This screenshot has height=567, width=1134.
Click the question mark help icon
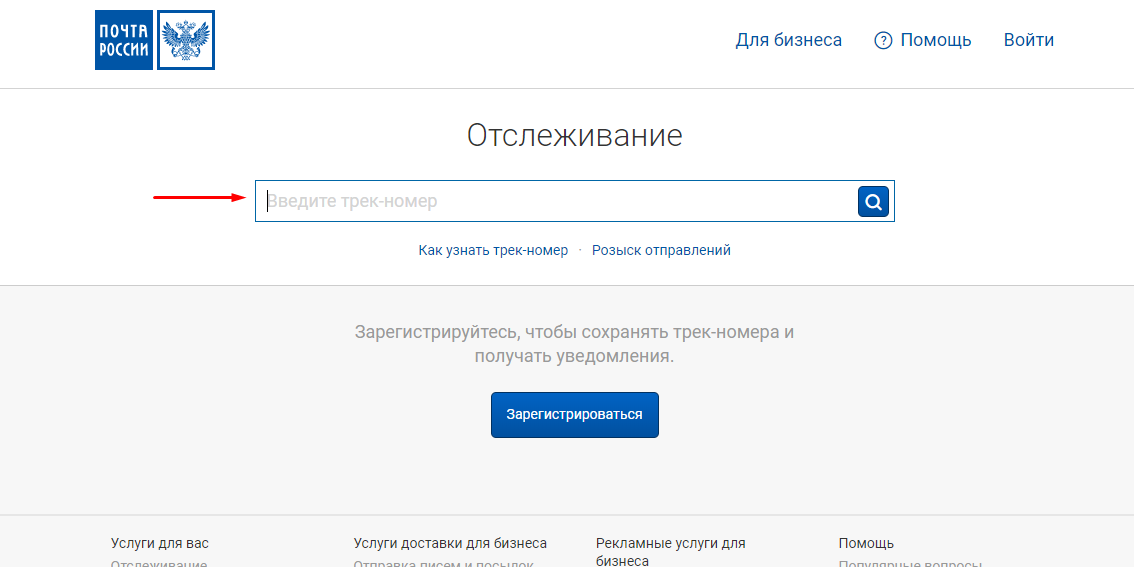(883, 41)
